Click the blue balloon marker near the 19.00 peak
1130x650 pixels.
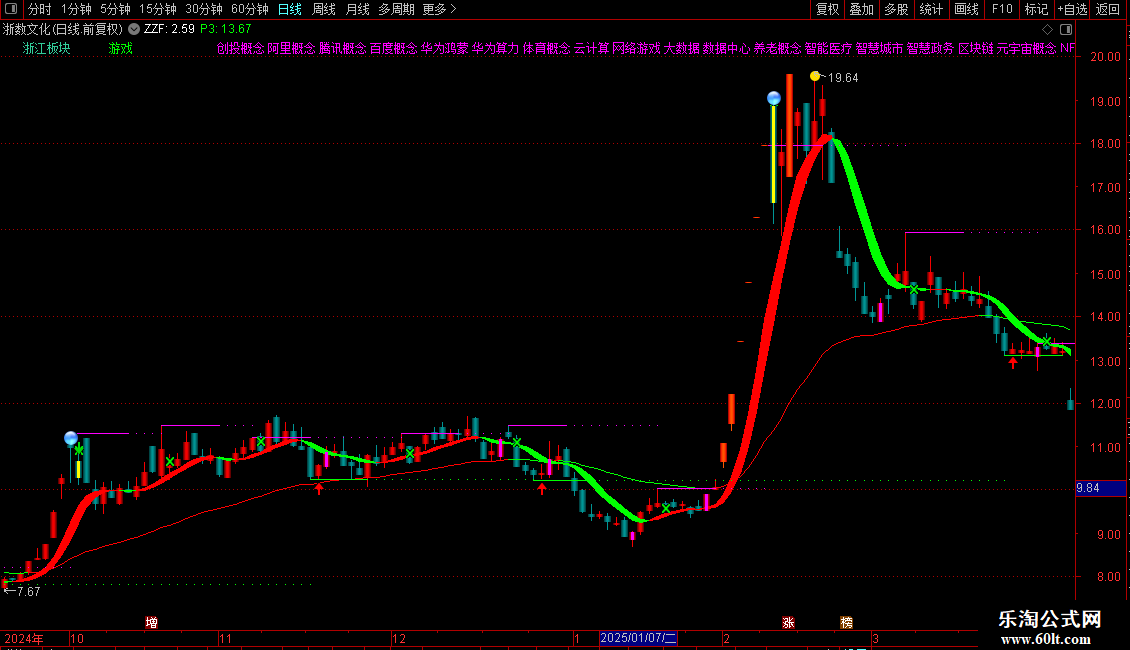[773, 98]
